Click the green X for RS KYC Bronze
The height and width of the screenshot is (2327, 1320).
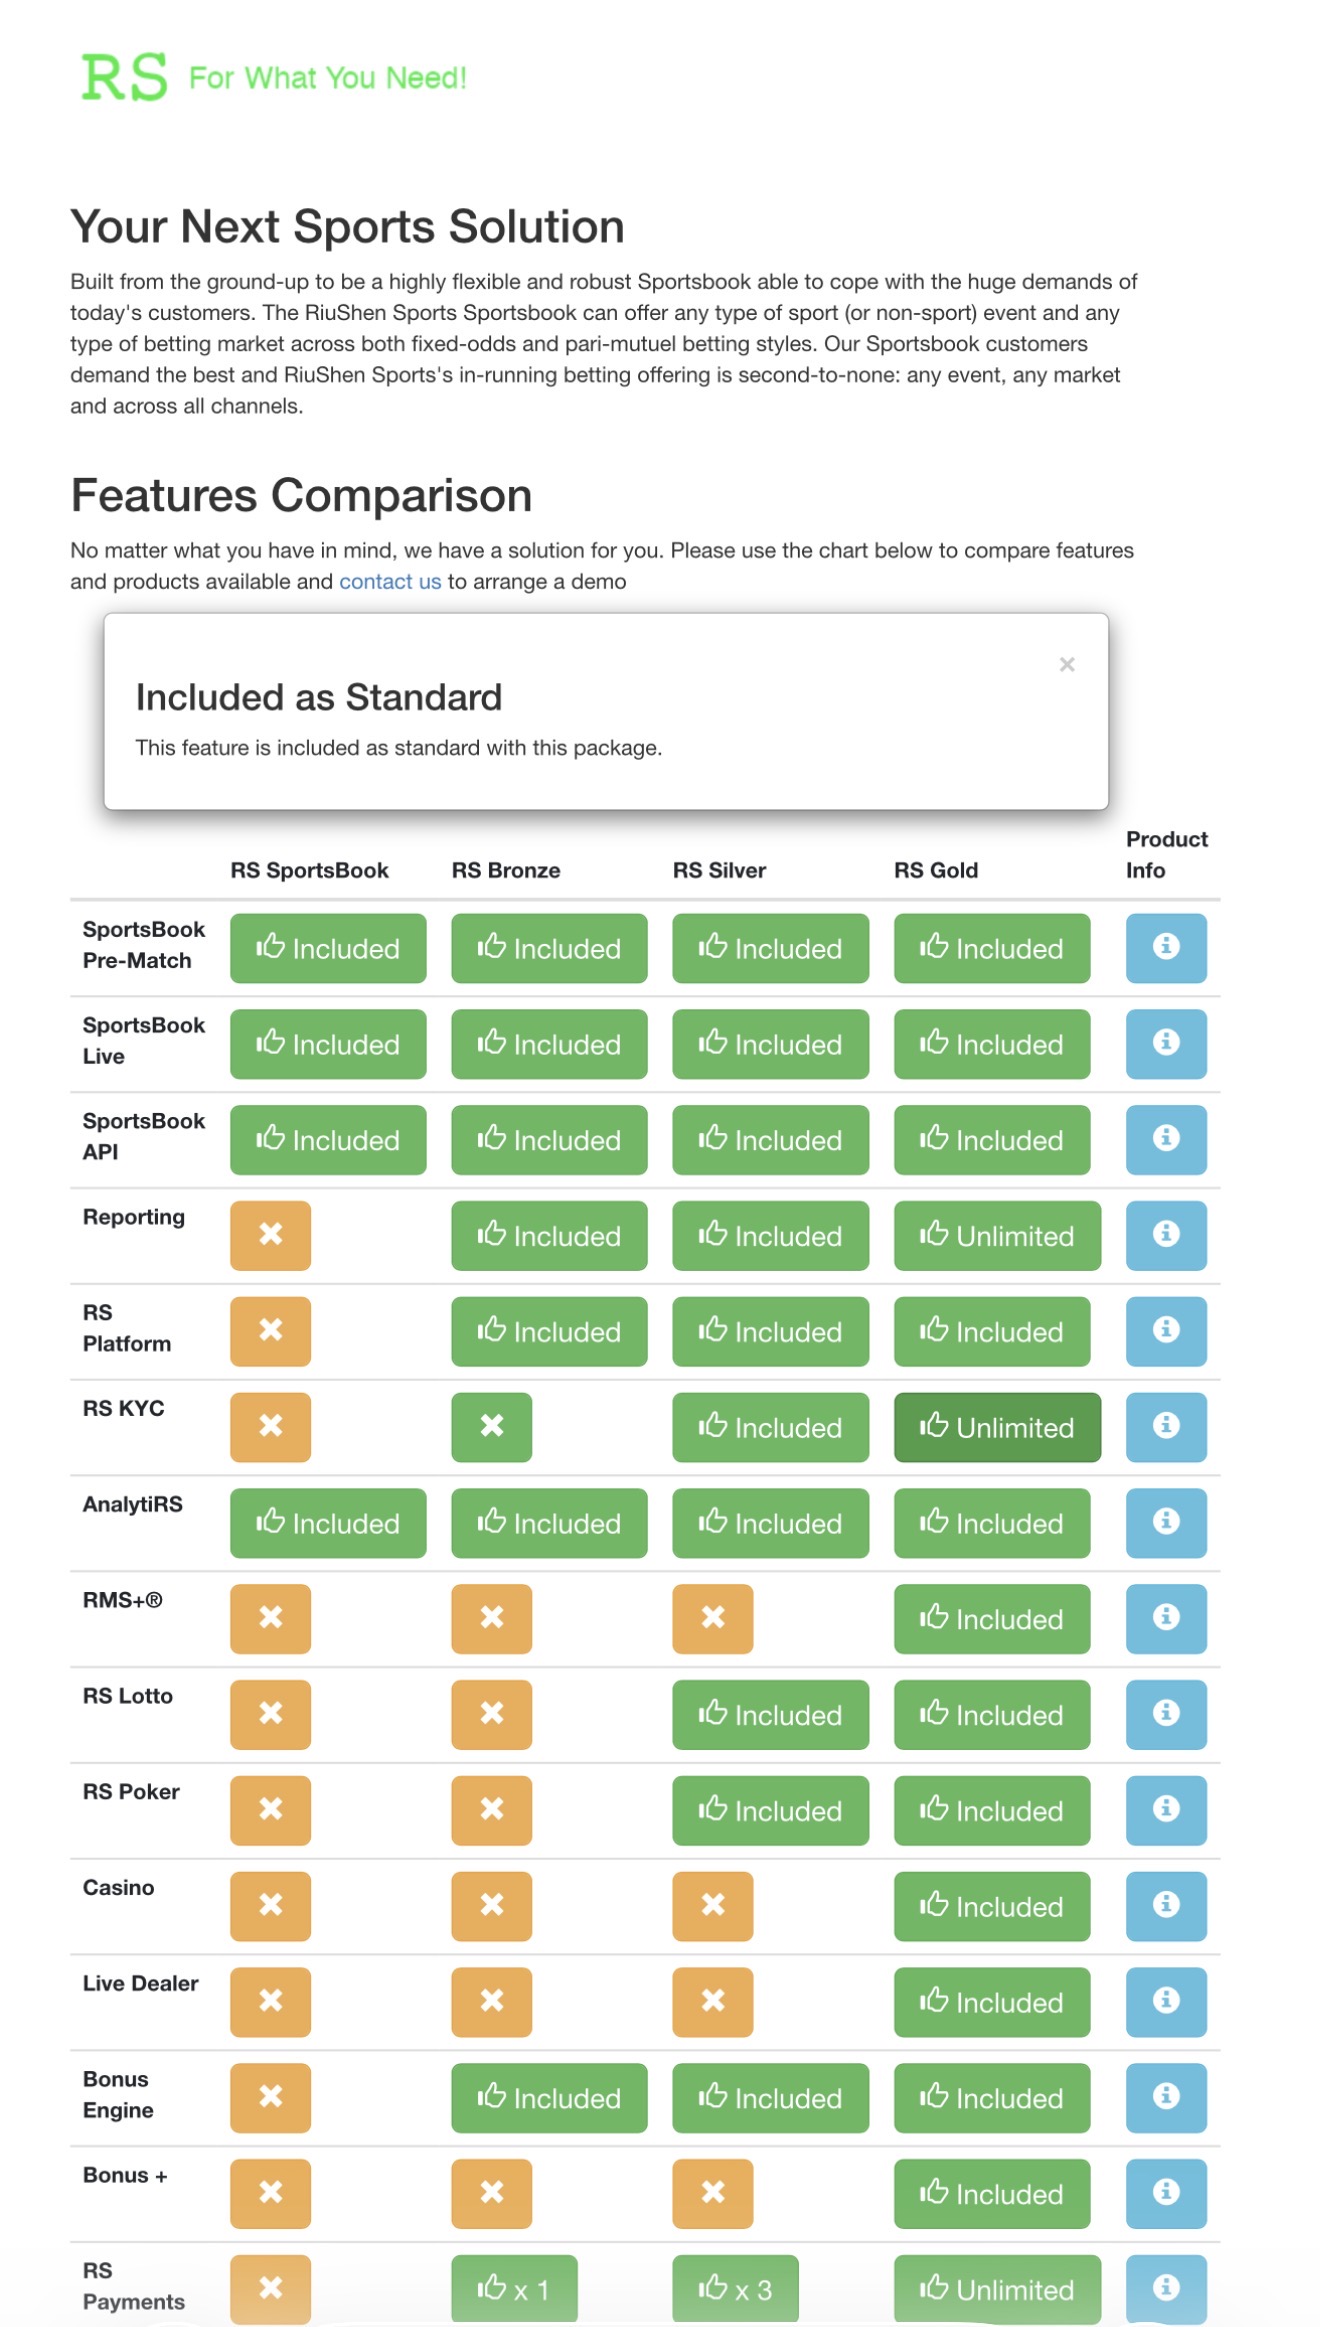tap(491, 1427)
